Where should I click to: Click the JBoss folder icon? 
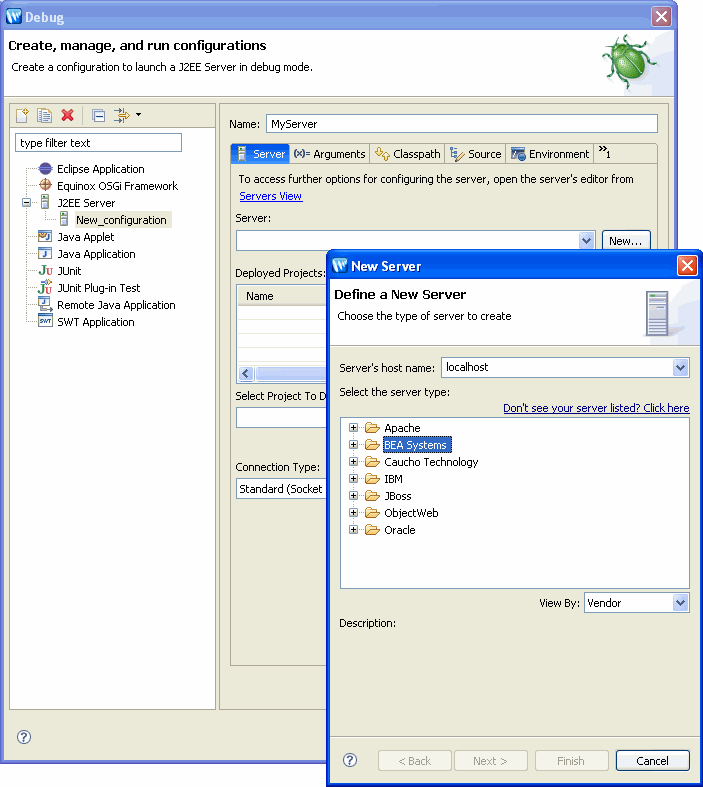pyautogui.click(x=372, y=496)
